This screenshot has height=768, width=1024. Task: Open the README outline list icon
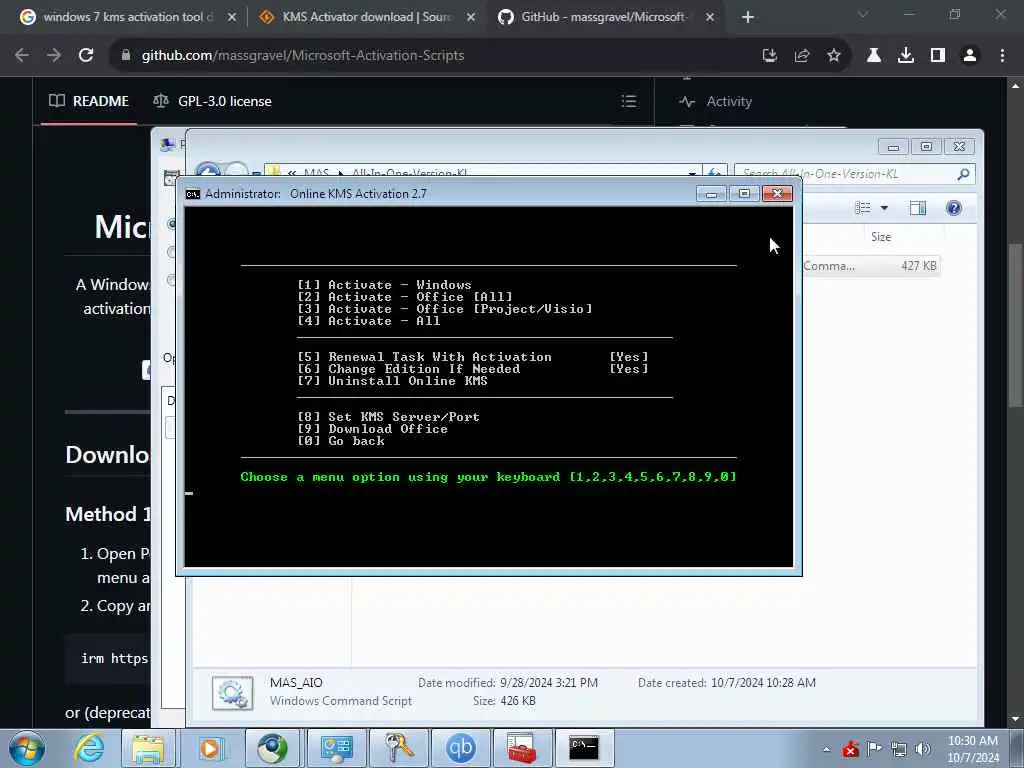coord(629,101)
